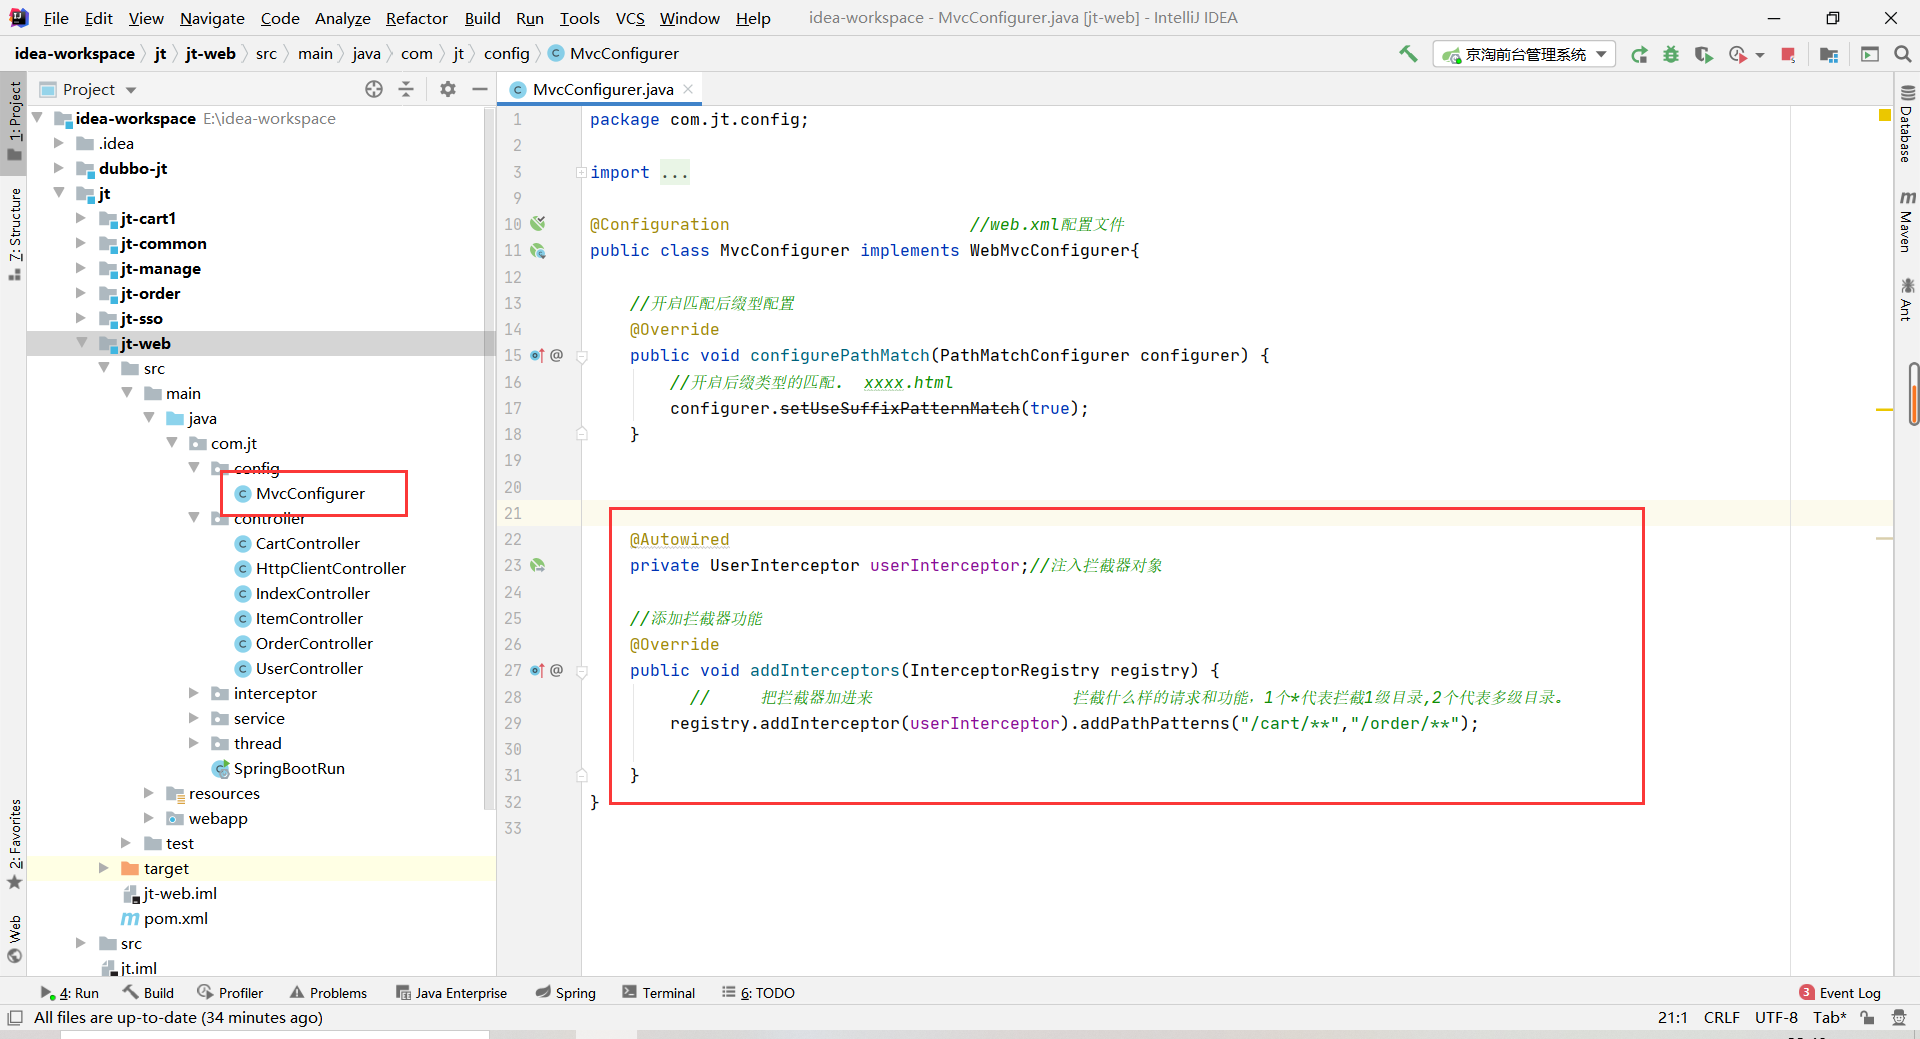Image resolution: width=1920 pixels, height=1039 pixels.
Task: Click the red Stop button icon
Action: 1789,54
